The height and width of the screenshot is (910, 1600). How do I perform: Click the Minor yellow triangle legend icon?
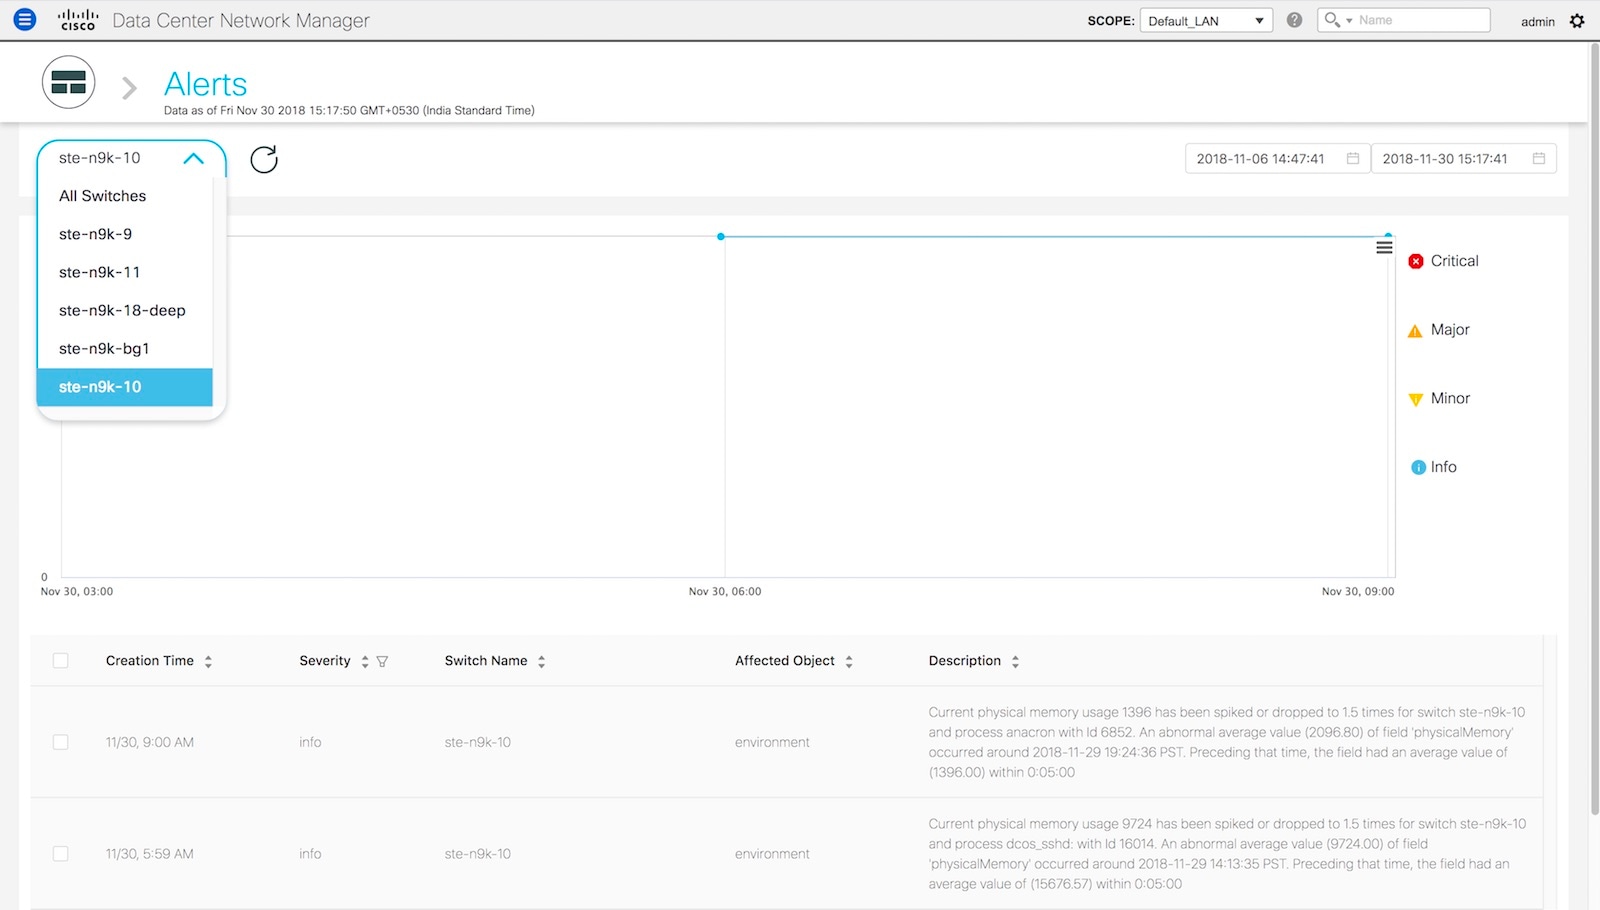coord(1415,400)
